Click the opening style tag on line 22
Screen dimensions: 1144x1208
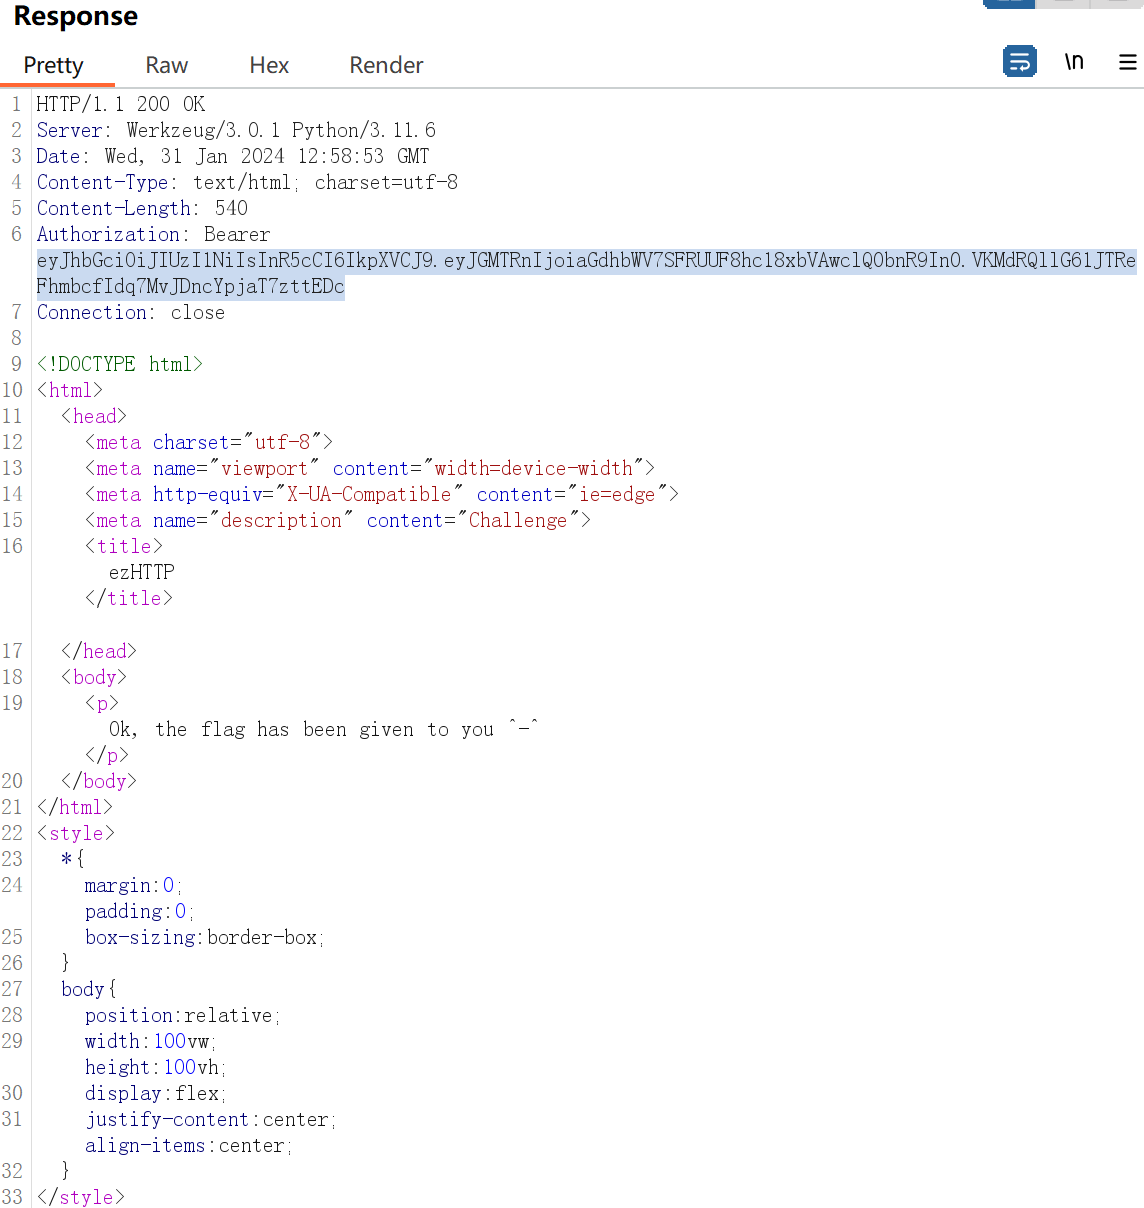tap(76, 833)
